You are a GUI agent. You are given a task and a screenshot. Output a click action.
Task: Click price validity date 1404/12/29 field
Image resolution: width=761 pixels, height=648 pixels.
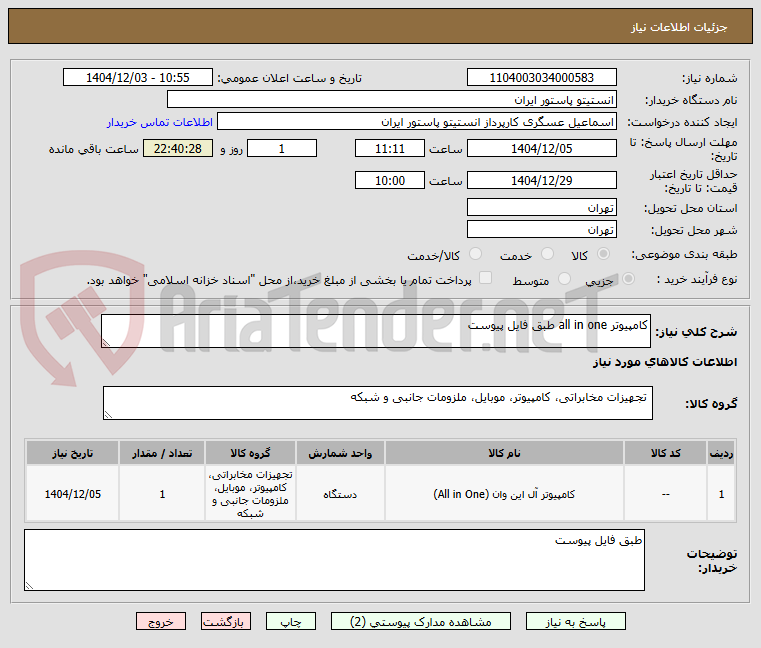point(542,181)
